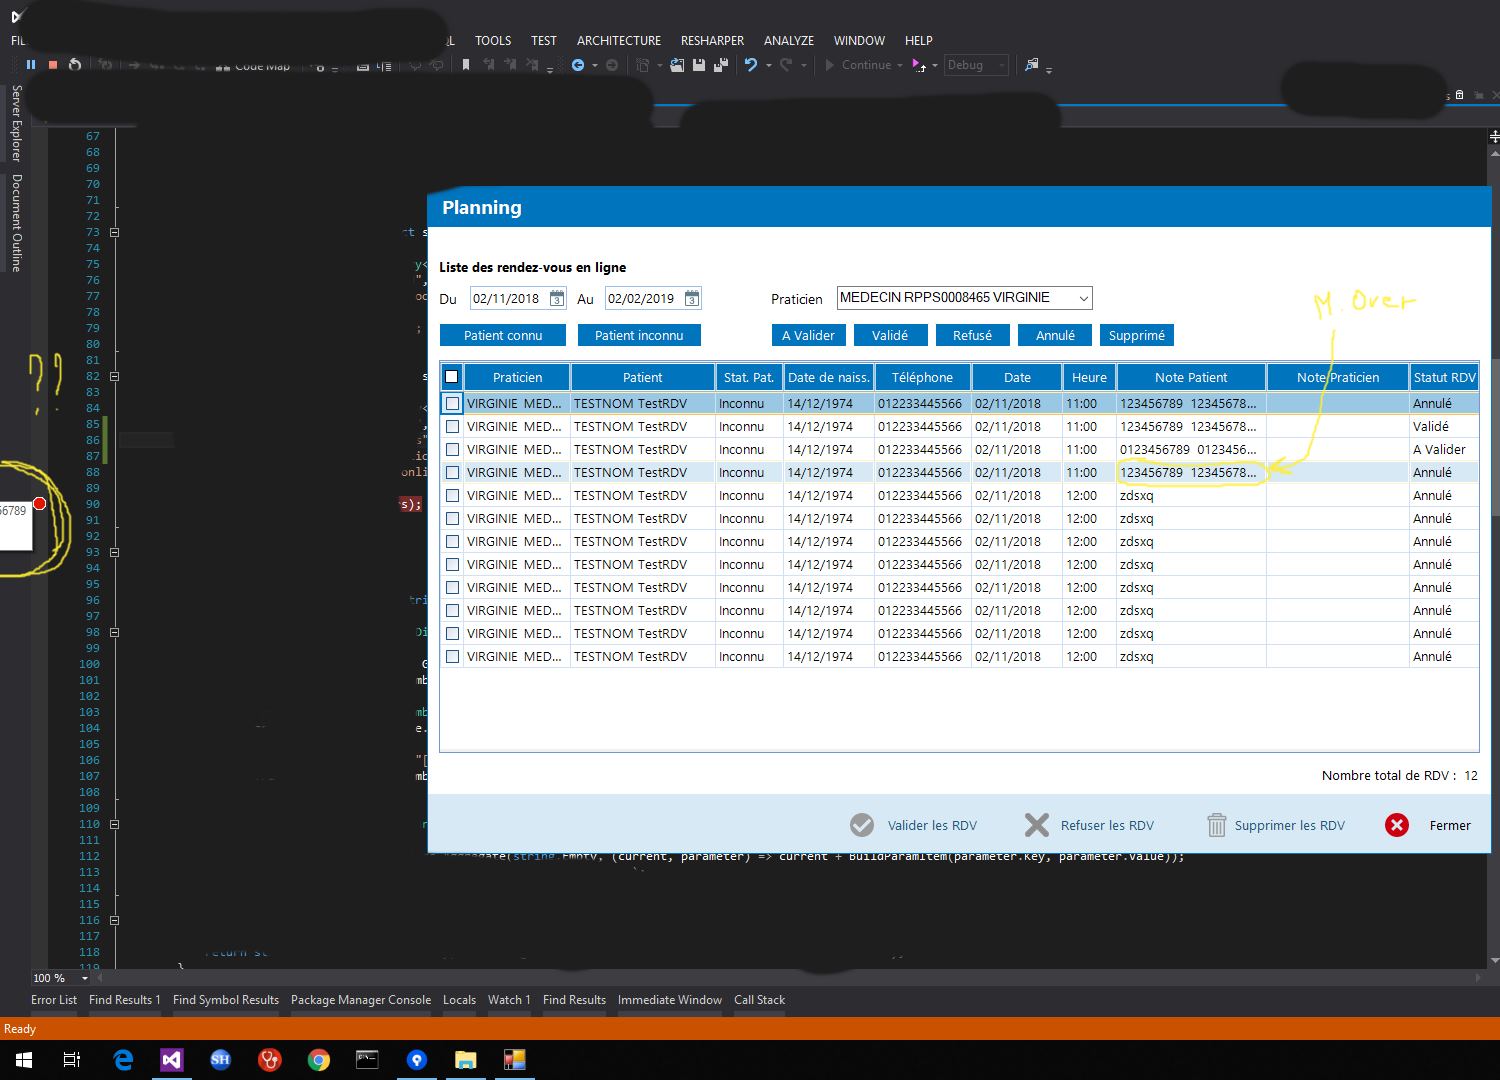
Task: Collapse the code block at line 82
Action: 114,376
